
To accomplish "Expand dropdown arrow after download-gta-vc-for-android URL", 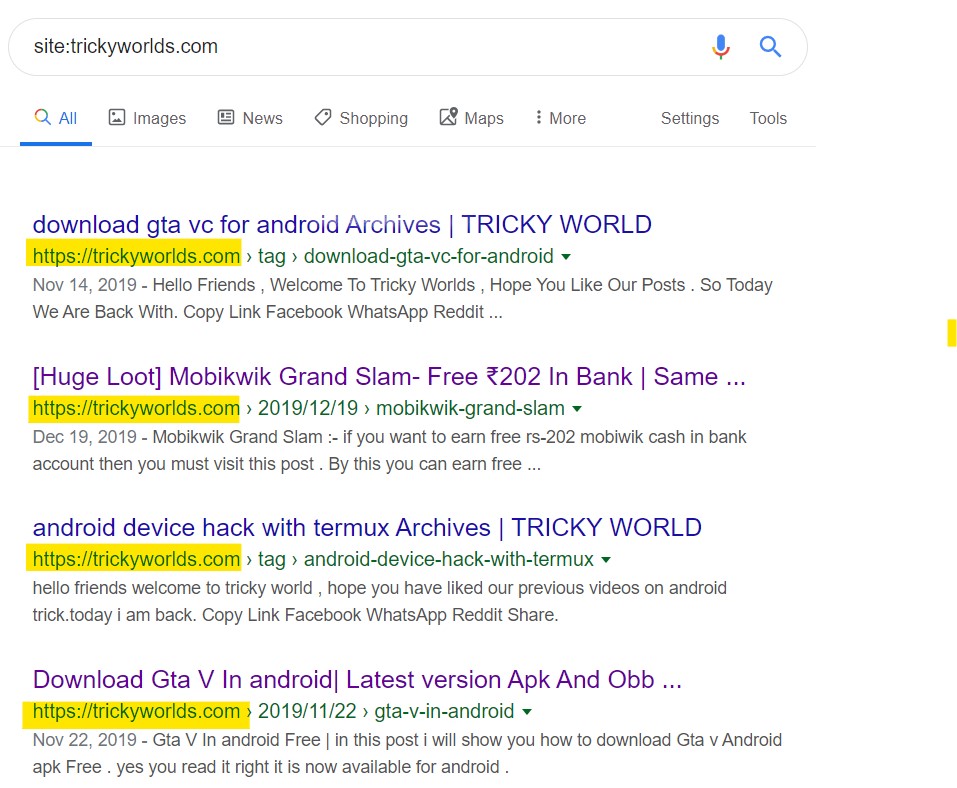I will click(566, 257).
